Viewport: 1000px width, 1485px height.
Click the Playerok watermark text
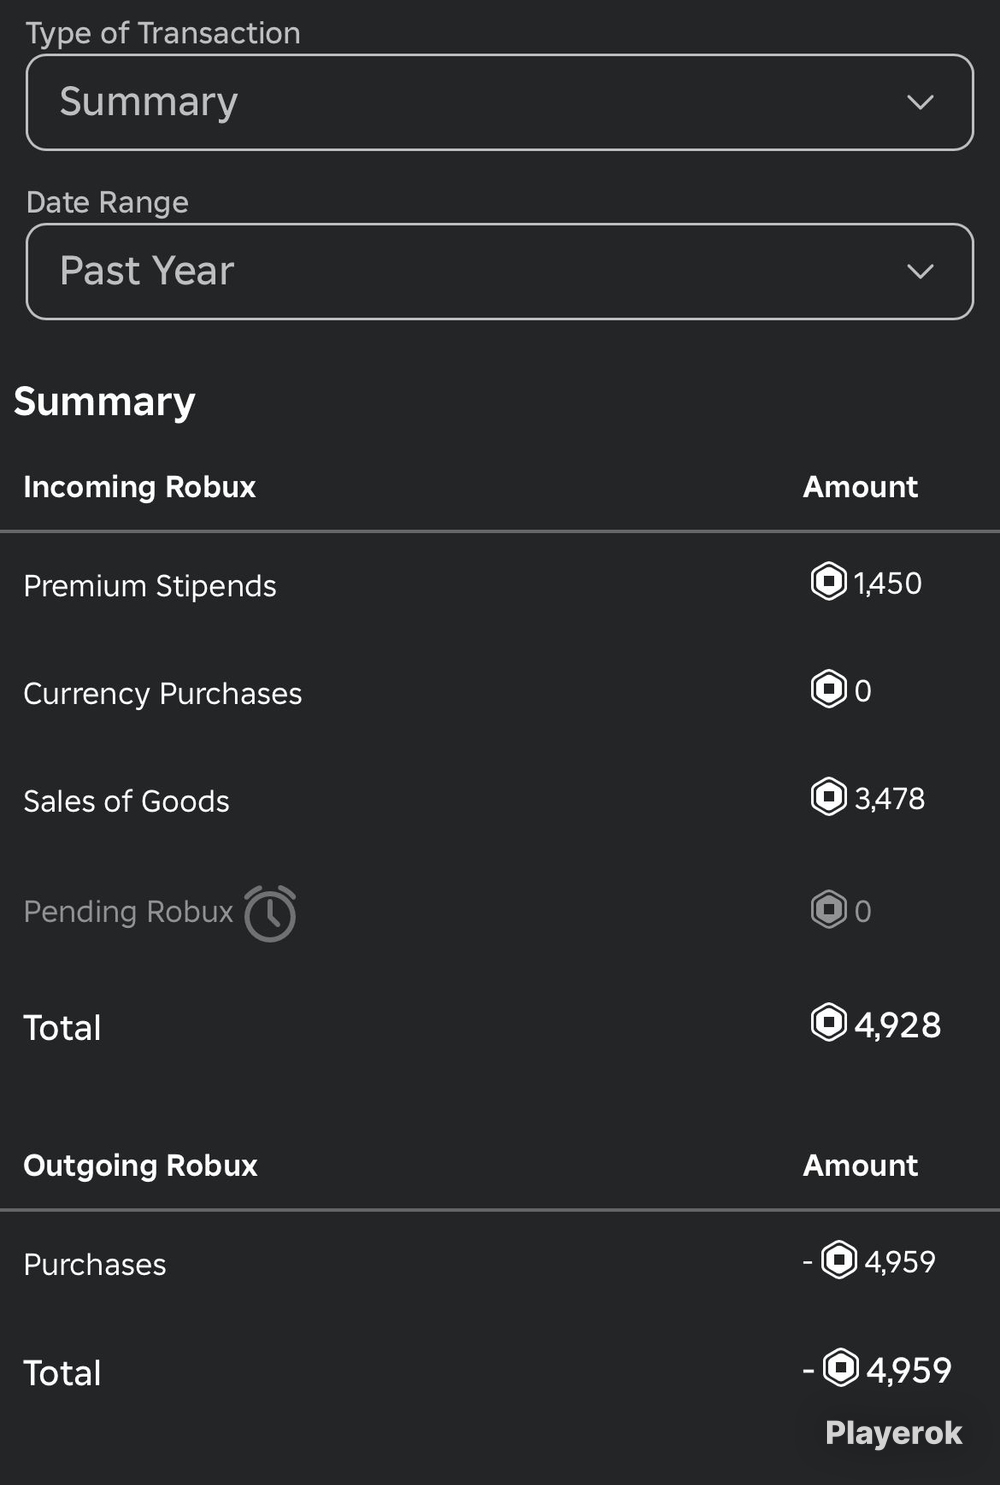(893, 1433)
